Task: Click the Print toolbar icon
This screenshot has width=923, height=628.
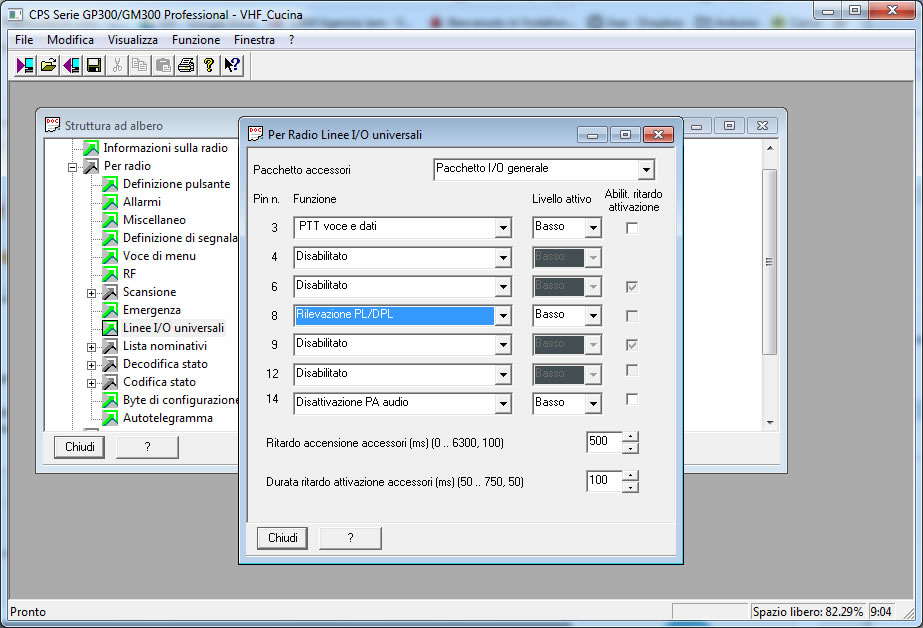Action: click(186, 65)
